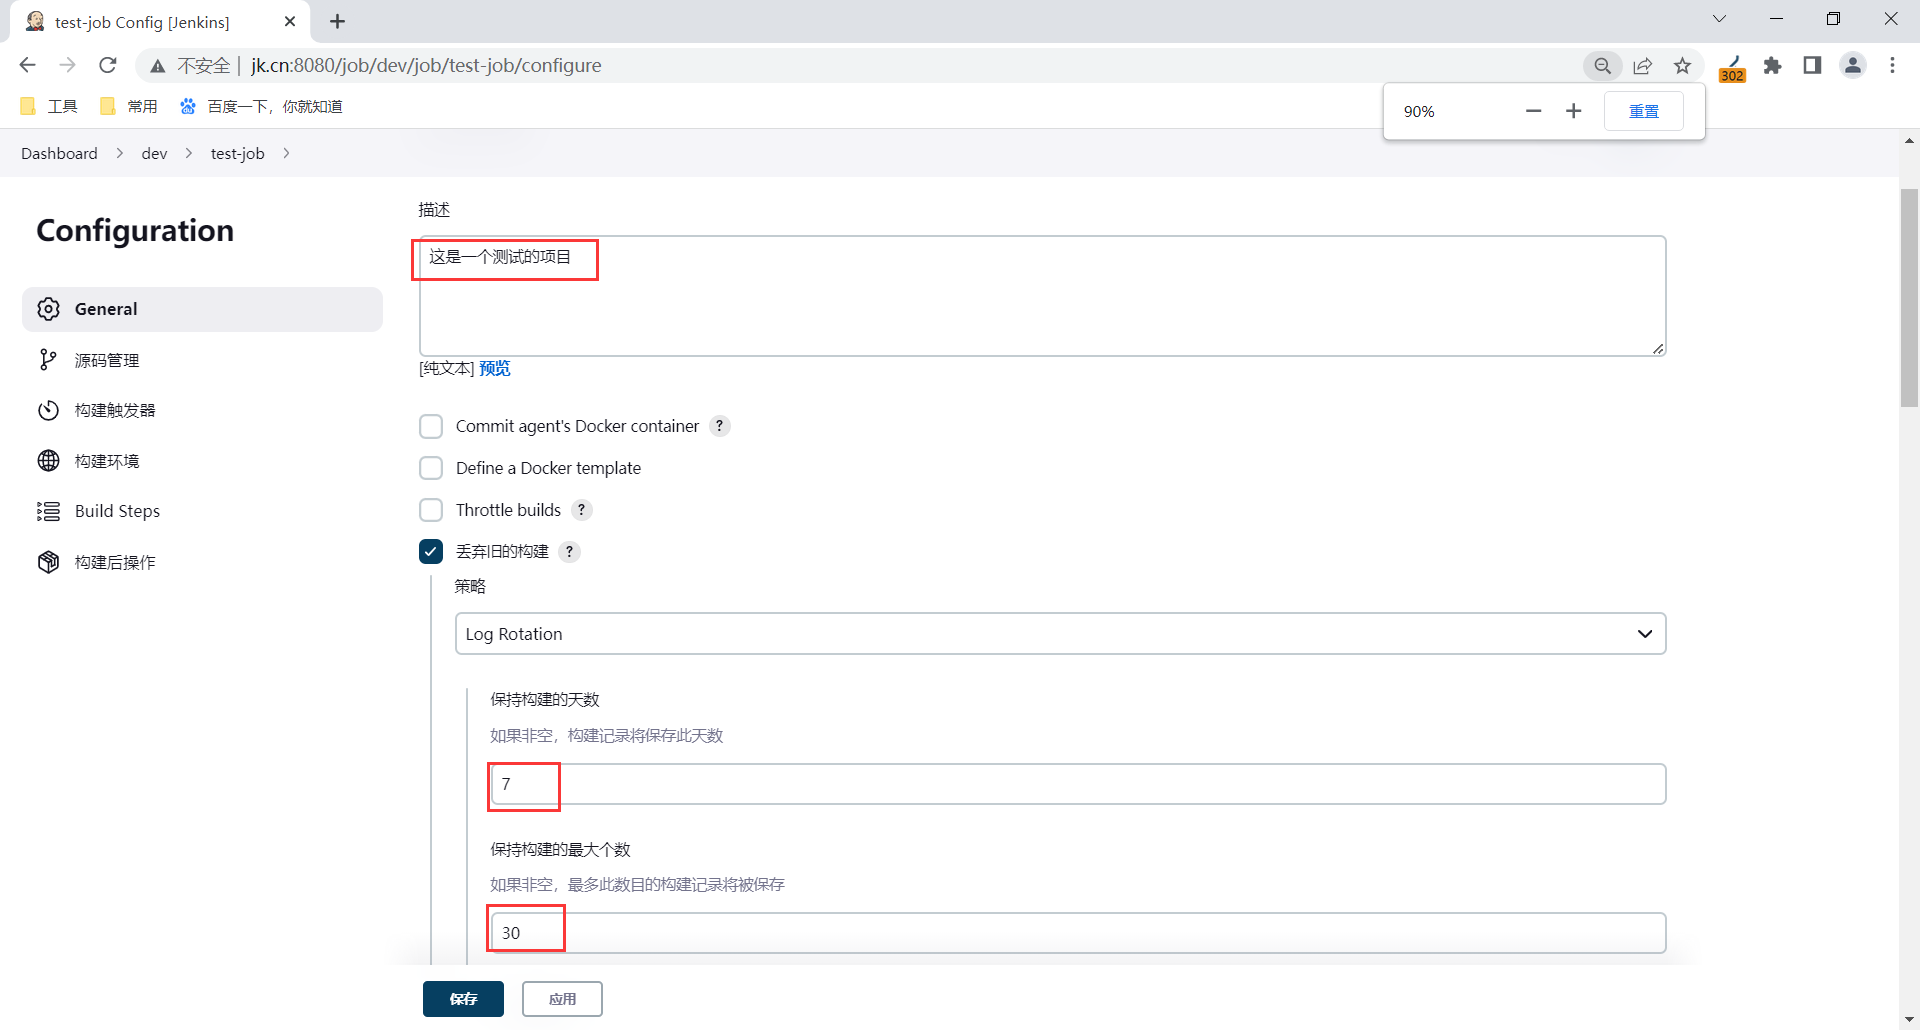Decrease zoom with minus button
Screen dimensions: 1920x1030
[x=1534, y=111]
